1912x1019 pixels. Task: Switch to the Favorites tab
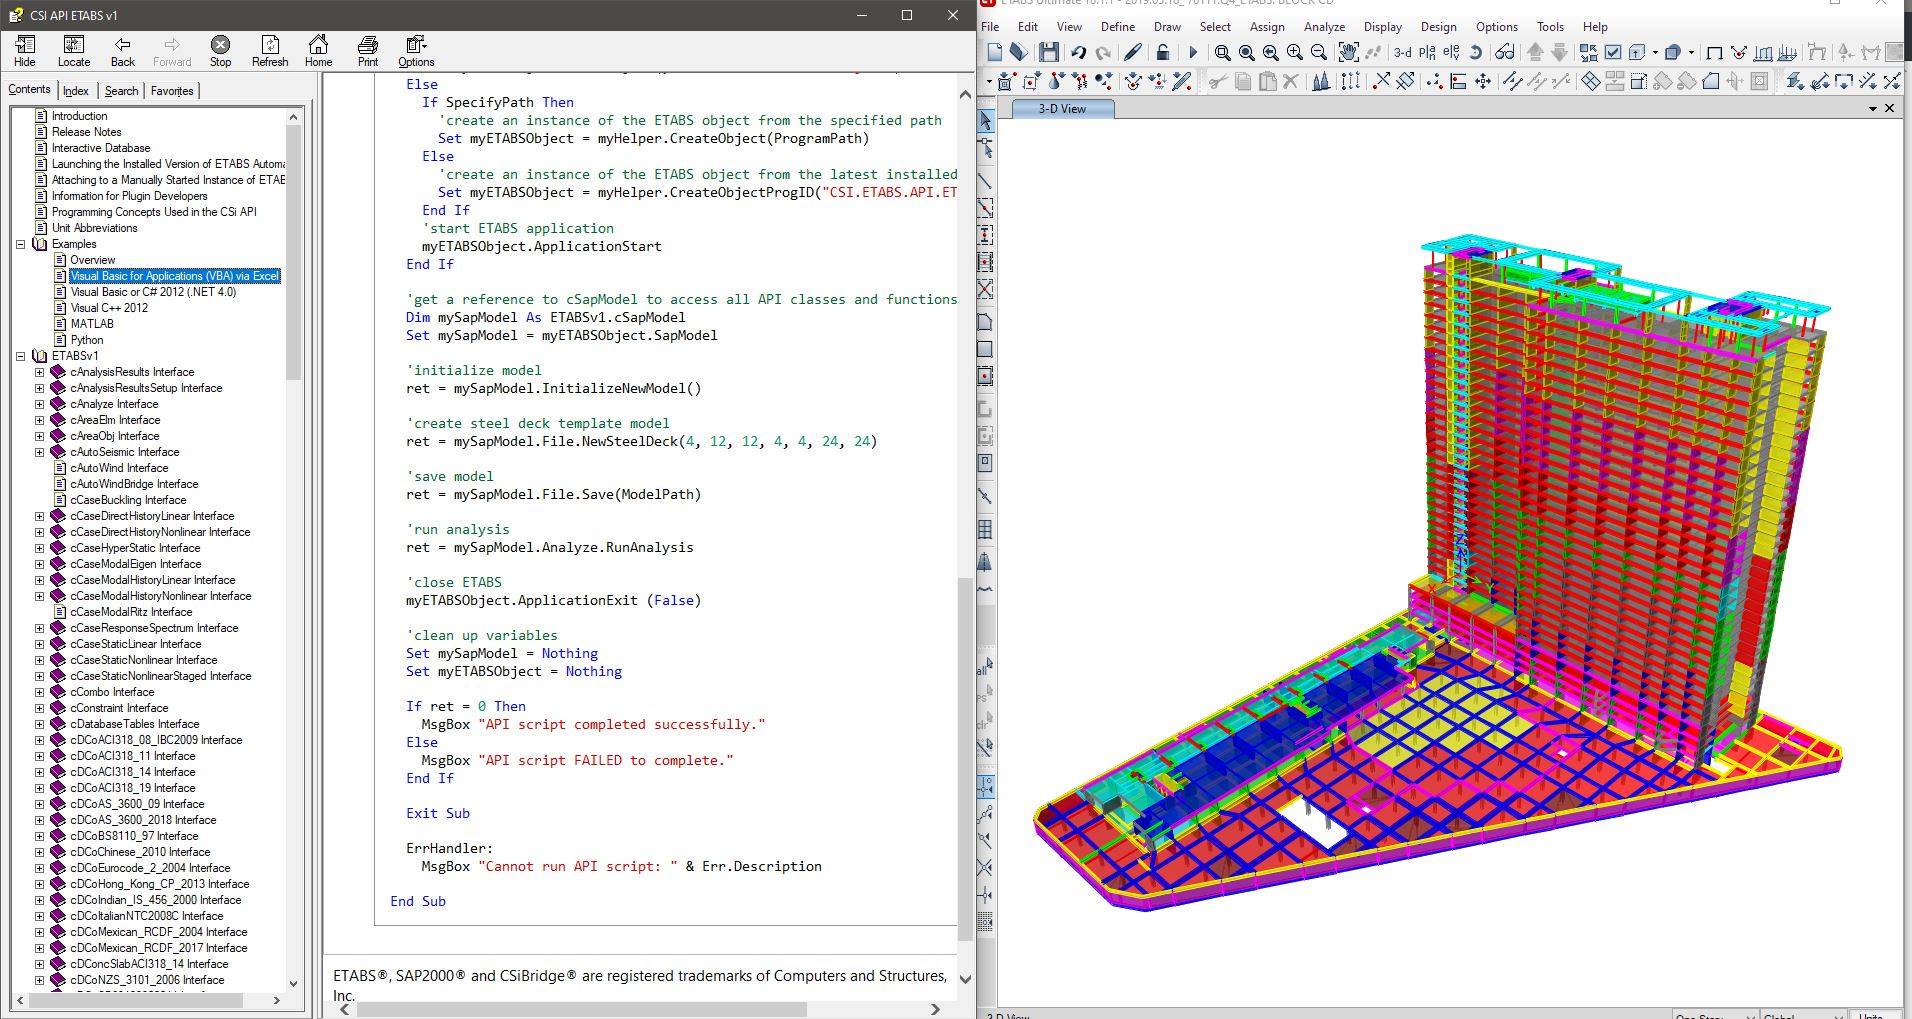coord(172,91)
